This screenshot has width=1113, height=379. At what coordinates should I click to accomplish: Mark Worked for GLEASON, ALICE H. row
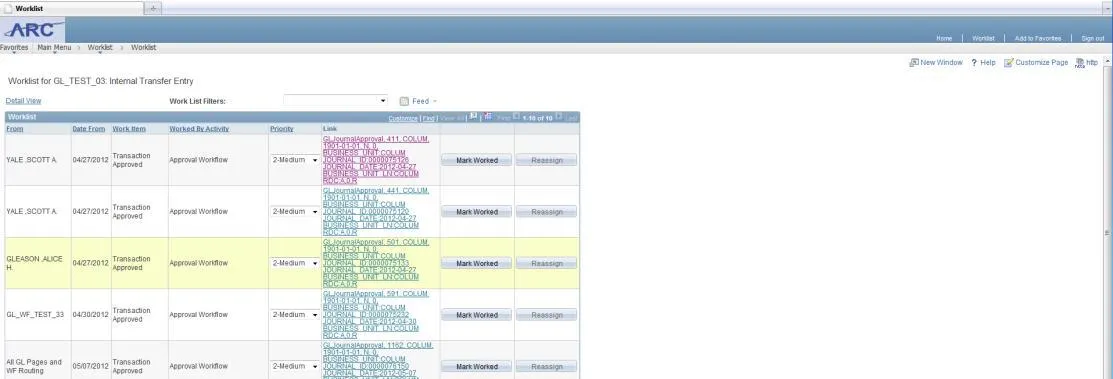click(476, 263)
